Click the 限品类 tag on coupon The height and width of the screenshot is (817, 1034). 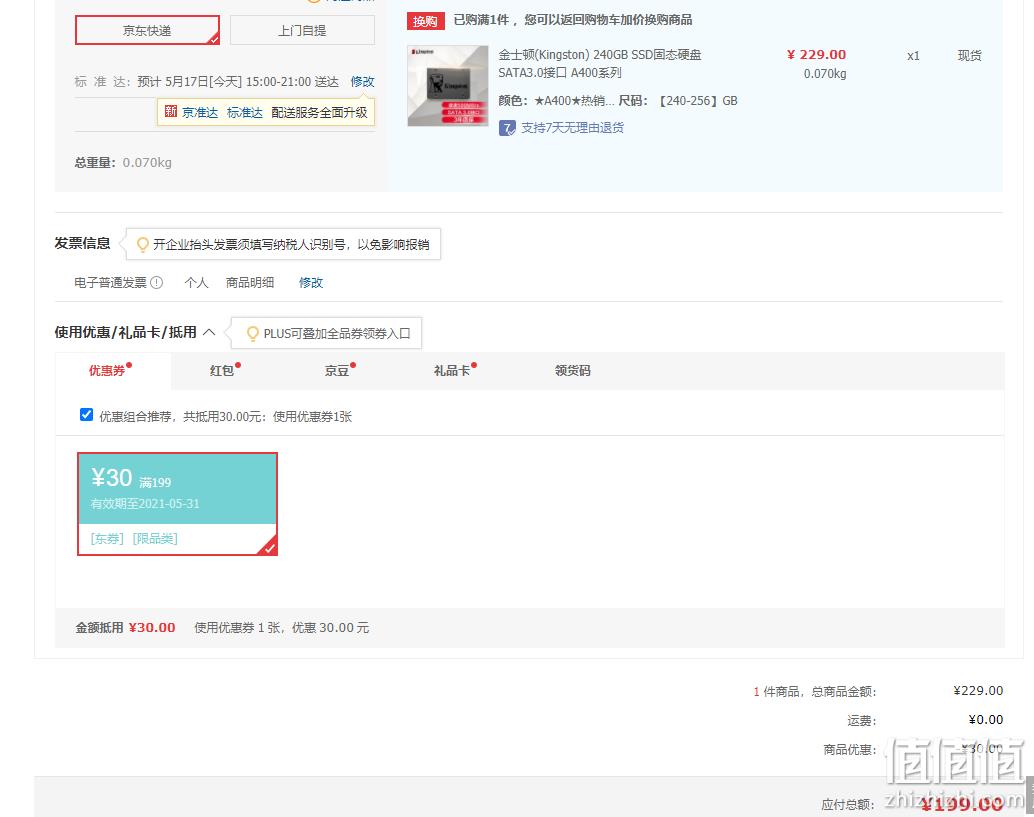155,539
